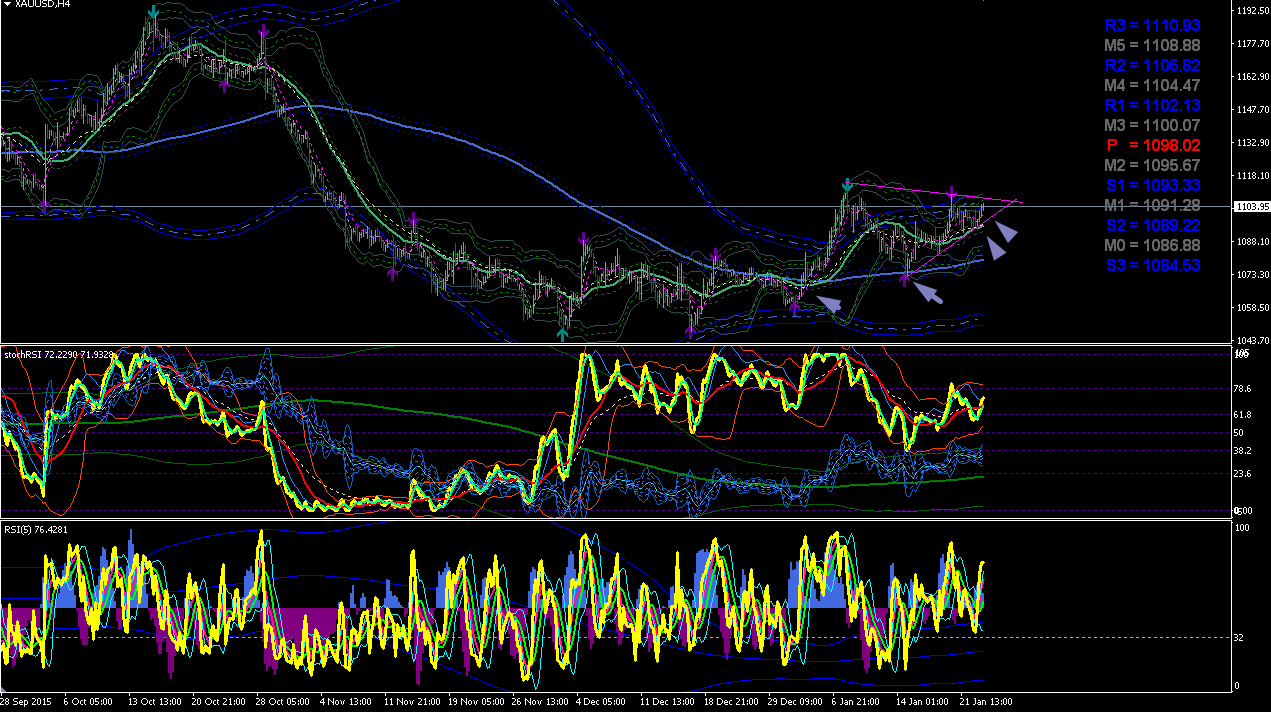
Task: Click the 1132.90 price scale value
Action: pyautogui.click(x=1251, y=143)
